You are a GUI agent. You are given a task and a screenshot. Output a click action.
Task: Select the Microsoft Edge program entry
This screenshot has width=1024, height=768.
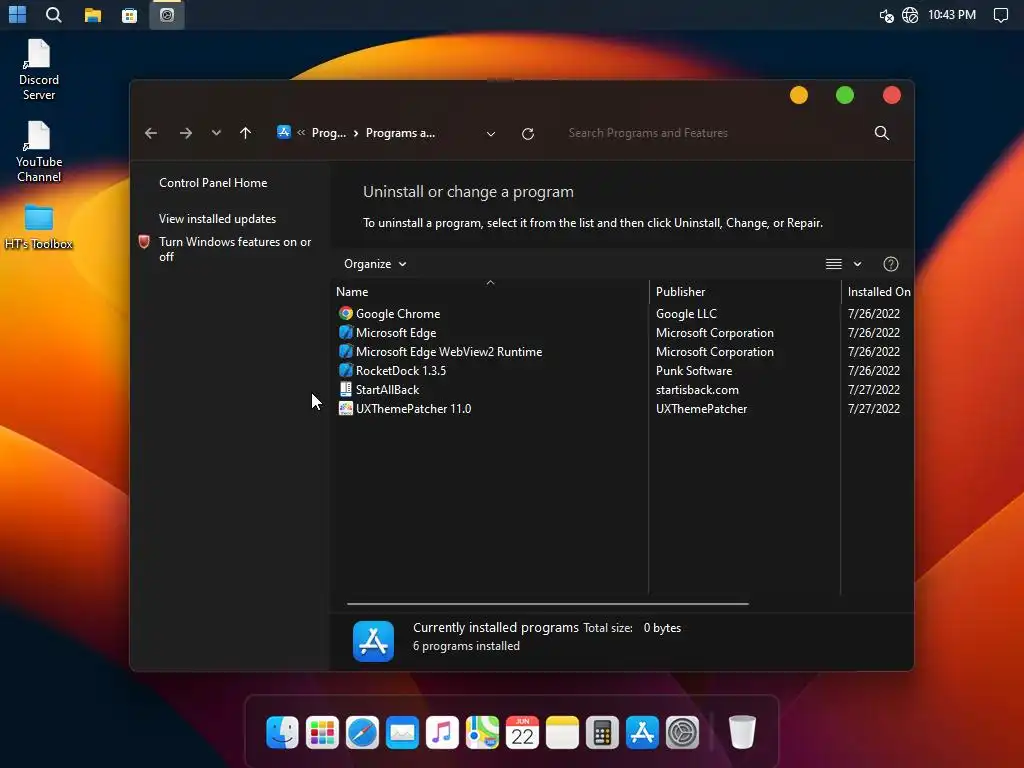tap(396, 333)
